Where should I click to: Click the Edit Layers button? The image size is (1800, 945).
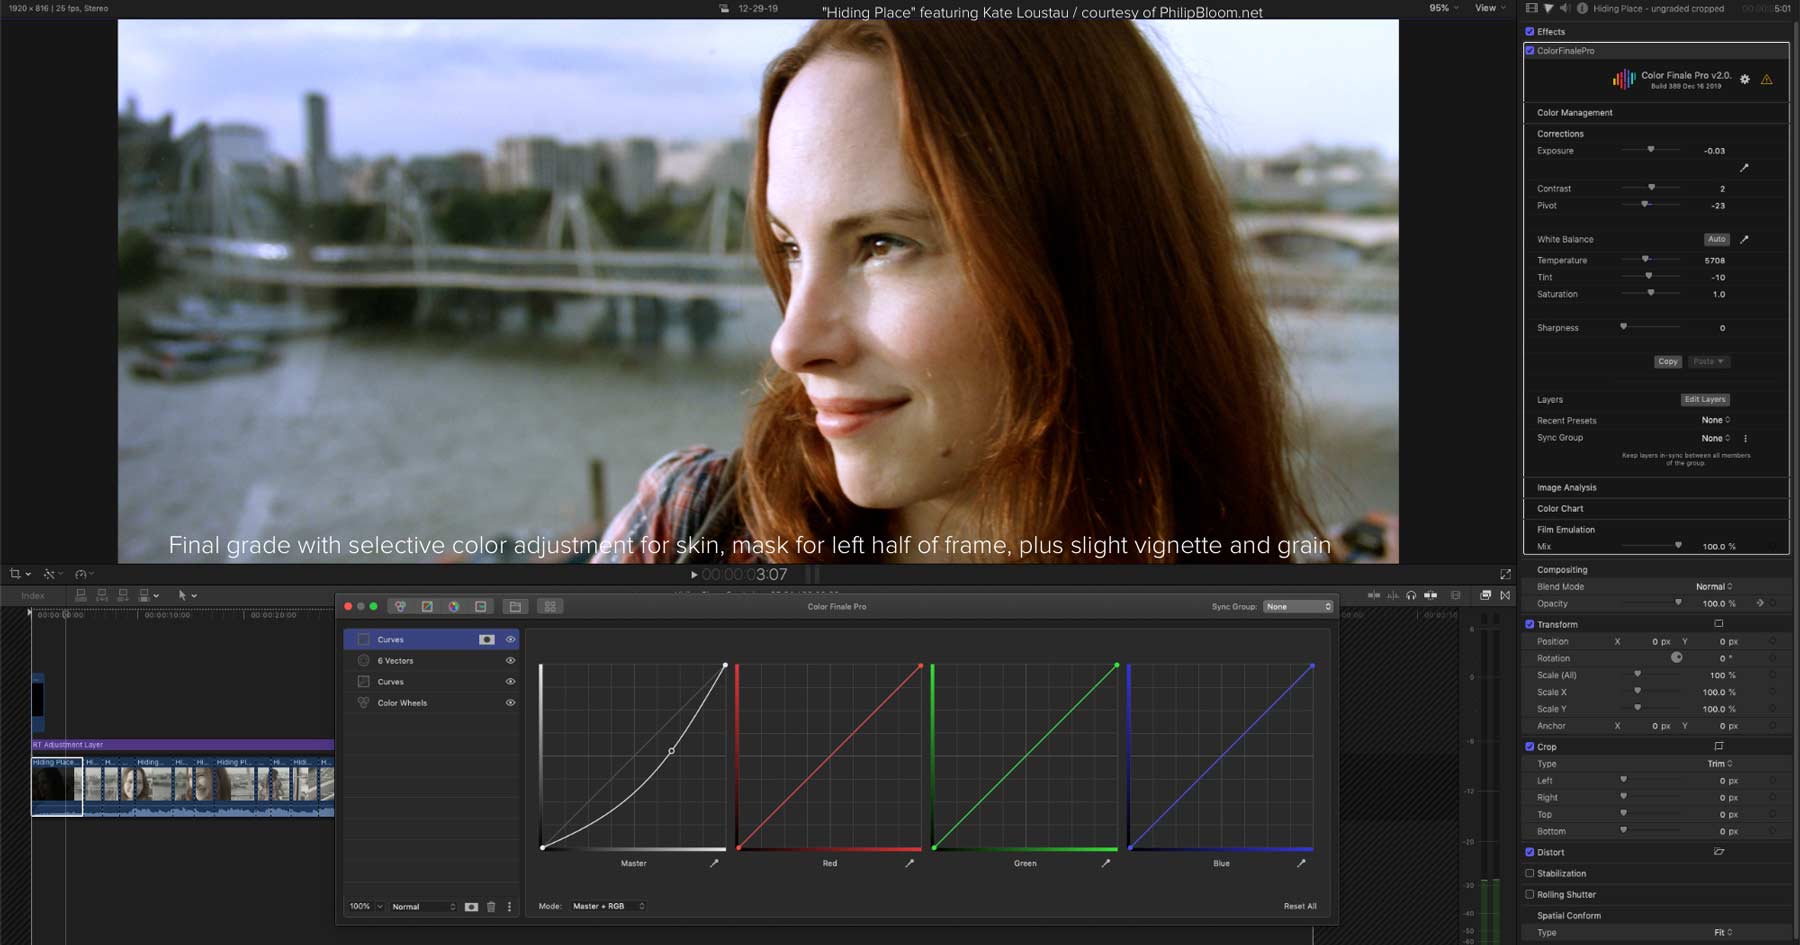click(1705, 399)
